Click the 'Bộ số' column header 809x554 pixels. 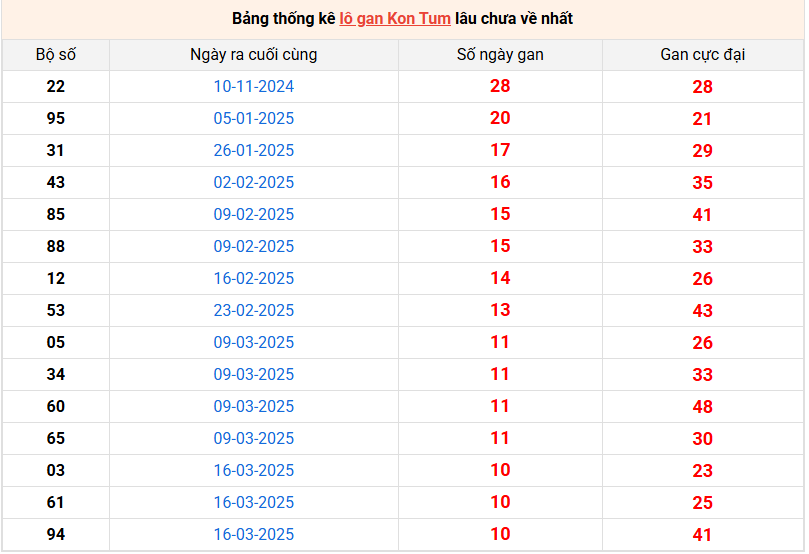[56, 55]
